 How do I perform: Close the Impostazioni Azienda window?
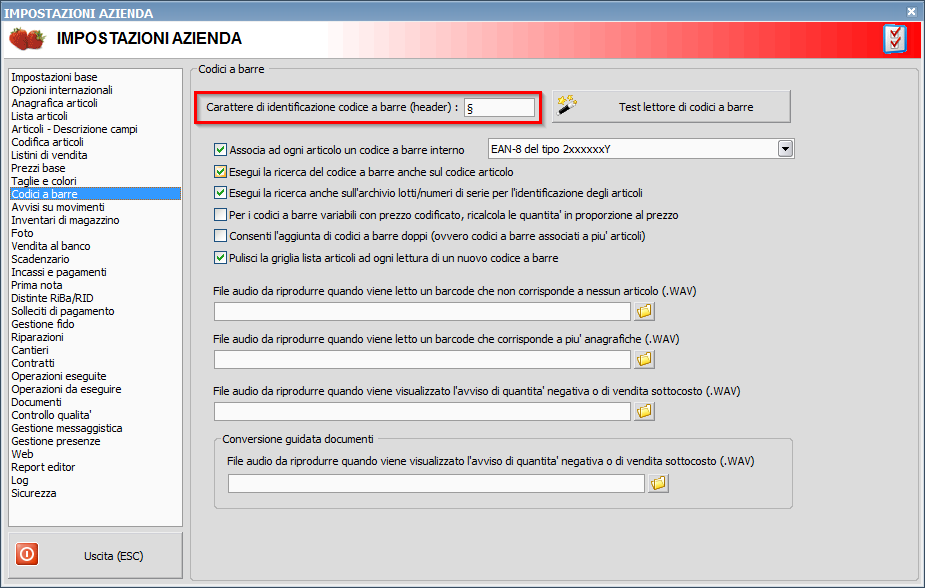click(x=911, y=11)
